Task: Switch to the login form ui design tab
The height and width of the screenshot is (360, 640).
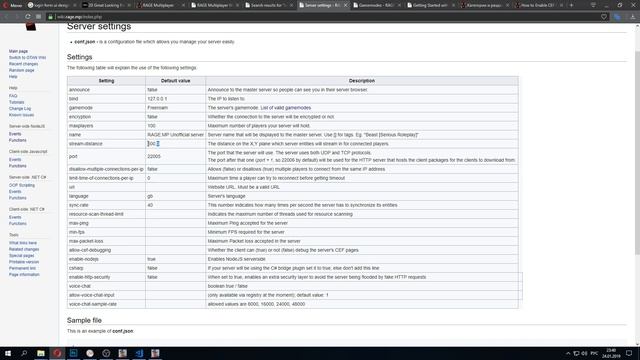Action: click(52, 5)
